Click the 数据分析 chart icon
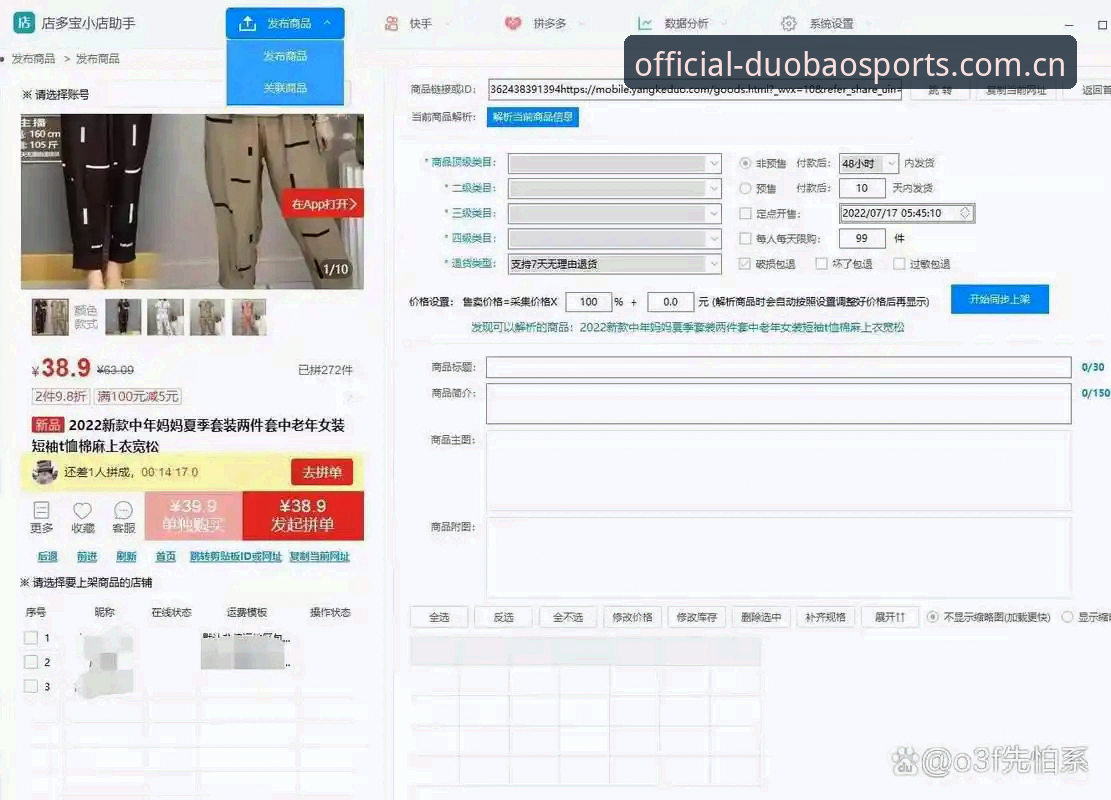The width and height of the screenshot is (1111, 800). point(645,23)
